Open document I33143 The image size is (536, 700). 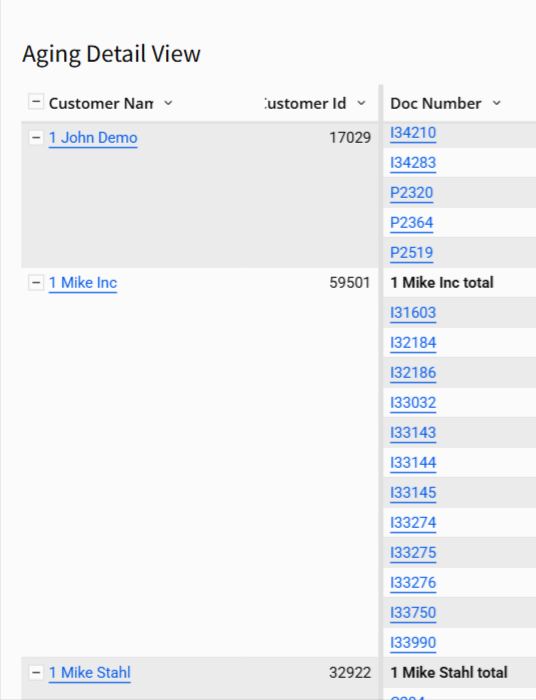(413, 432)
